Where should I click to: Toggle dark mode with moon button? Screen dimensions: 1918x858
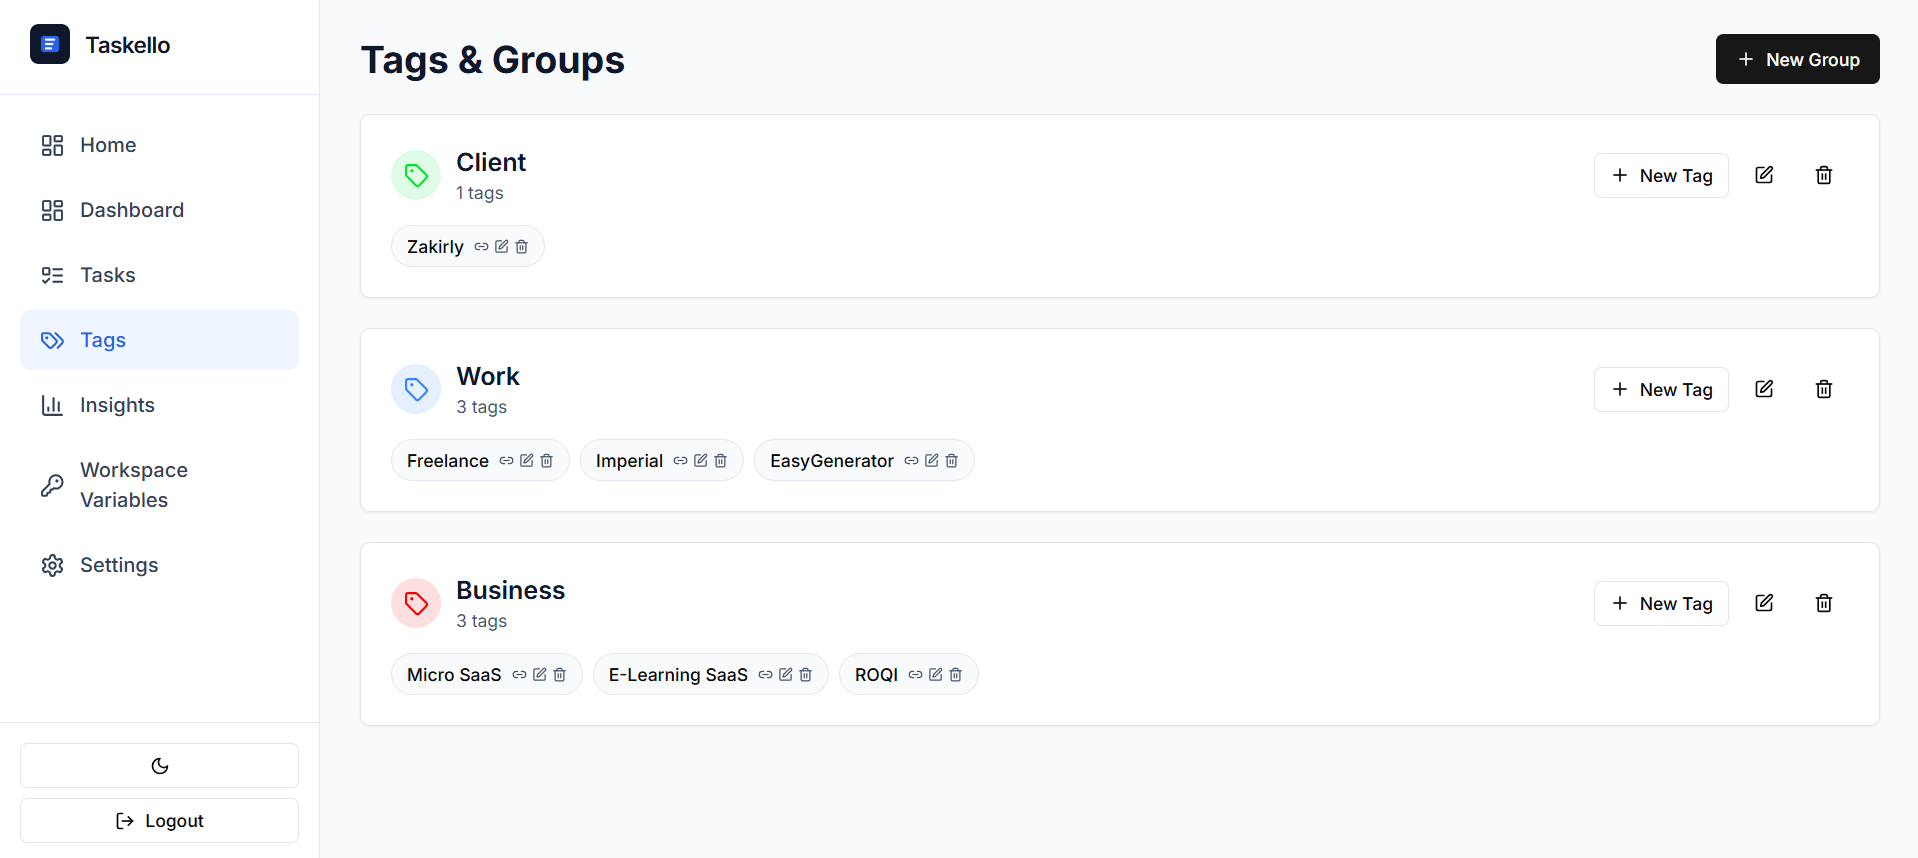pyautogui.click(x=159, y=765)
